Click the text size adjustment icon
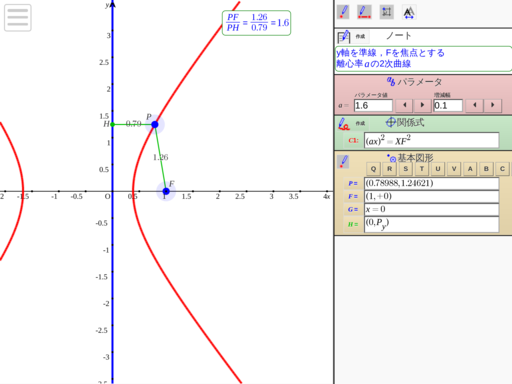Image resolution: width=512 pixels, height=384 pixels. [409, 12]
